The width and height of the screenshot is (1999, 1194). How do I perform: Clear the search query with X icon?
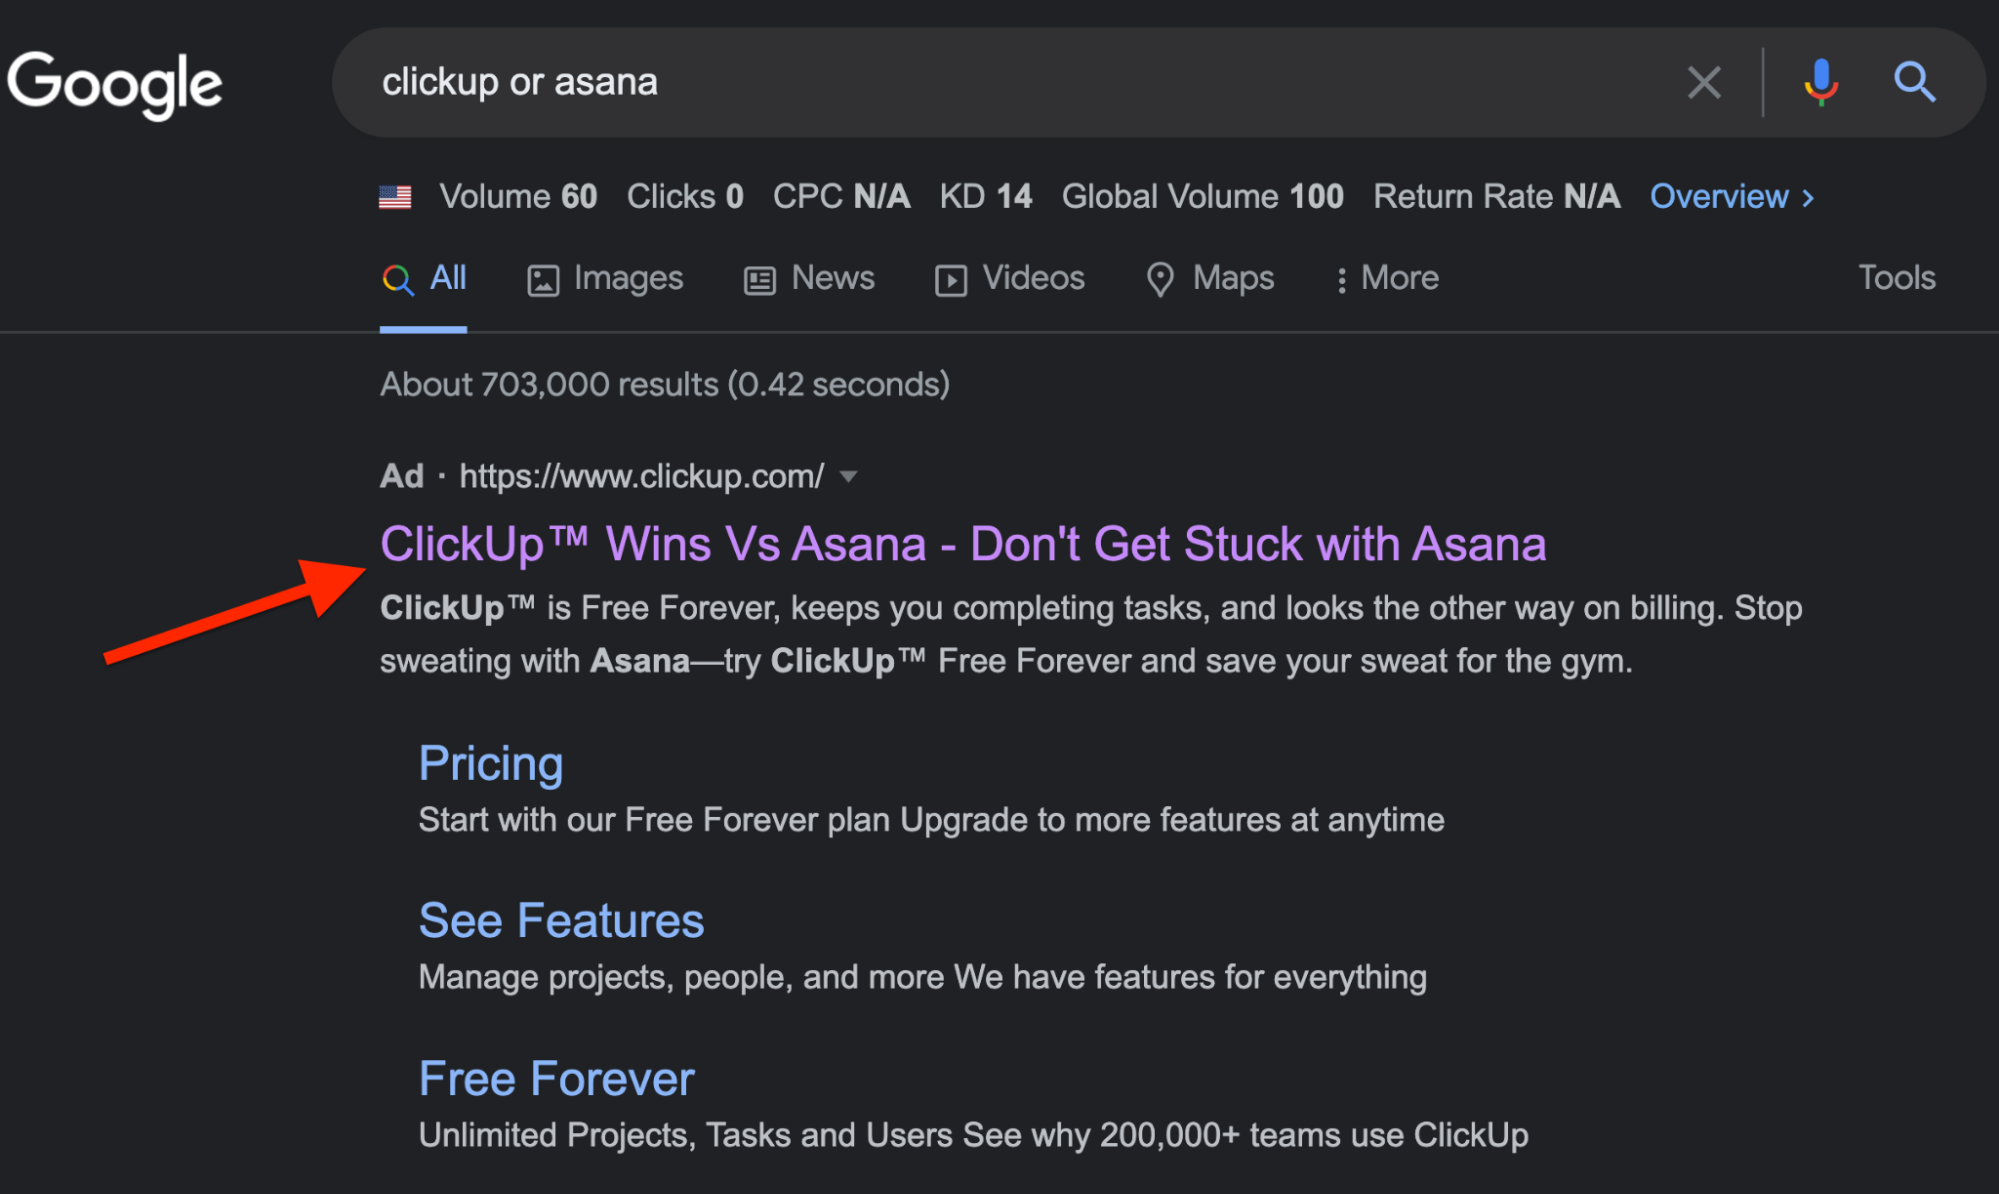coord(1704,82)
